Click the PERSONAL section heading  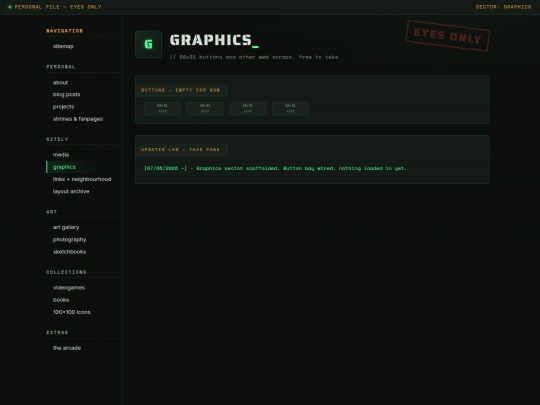click(61, 67)
